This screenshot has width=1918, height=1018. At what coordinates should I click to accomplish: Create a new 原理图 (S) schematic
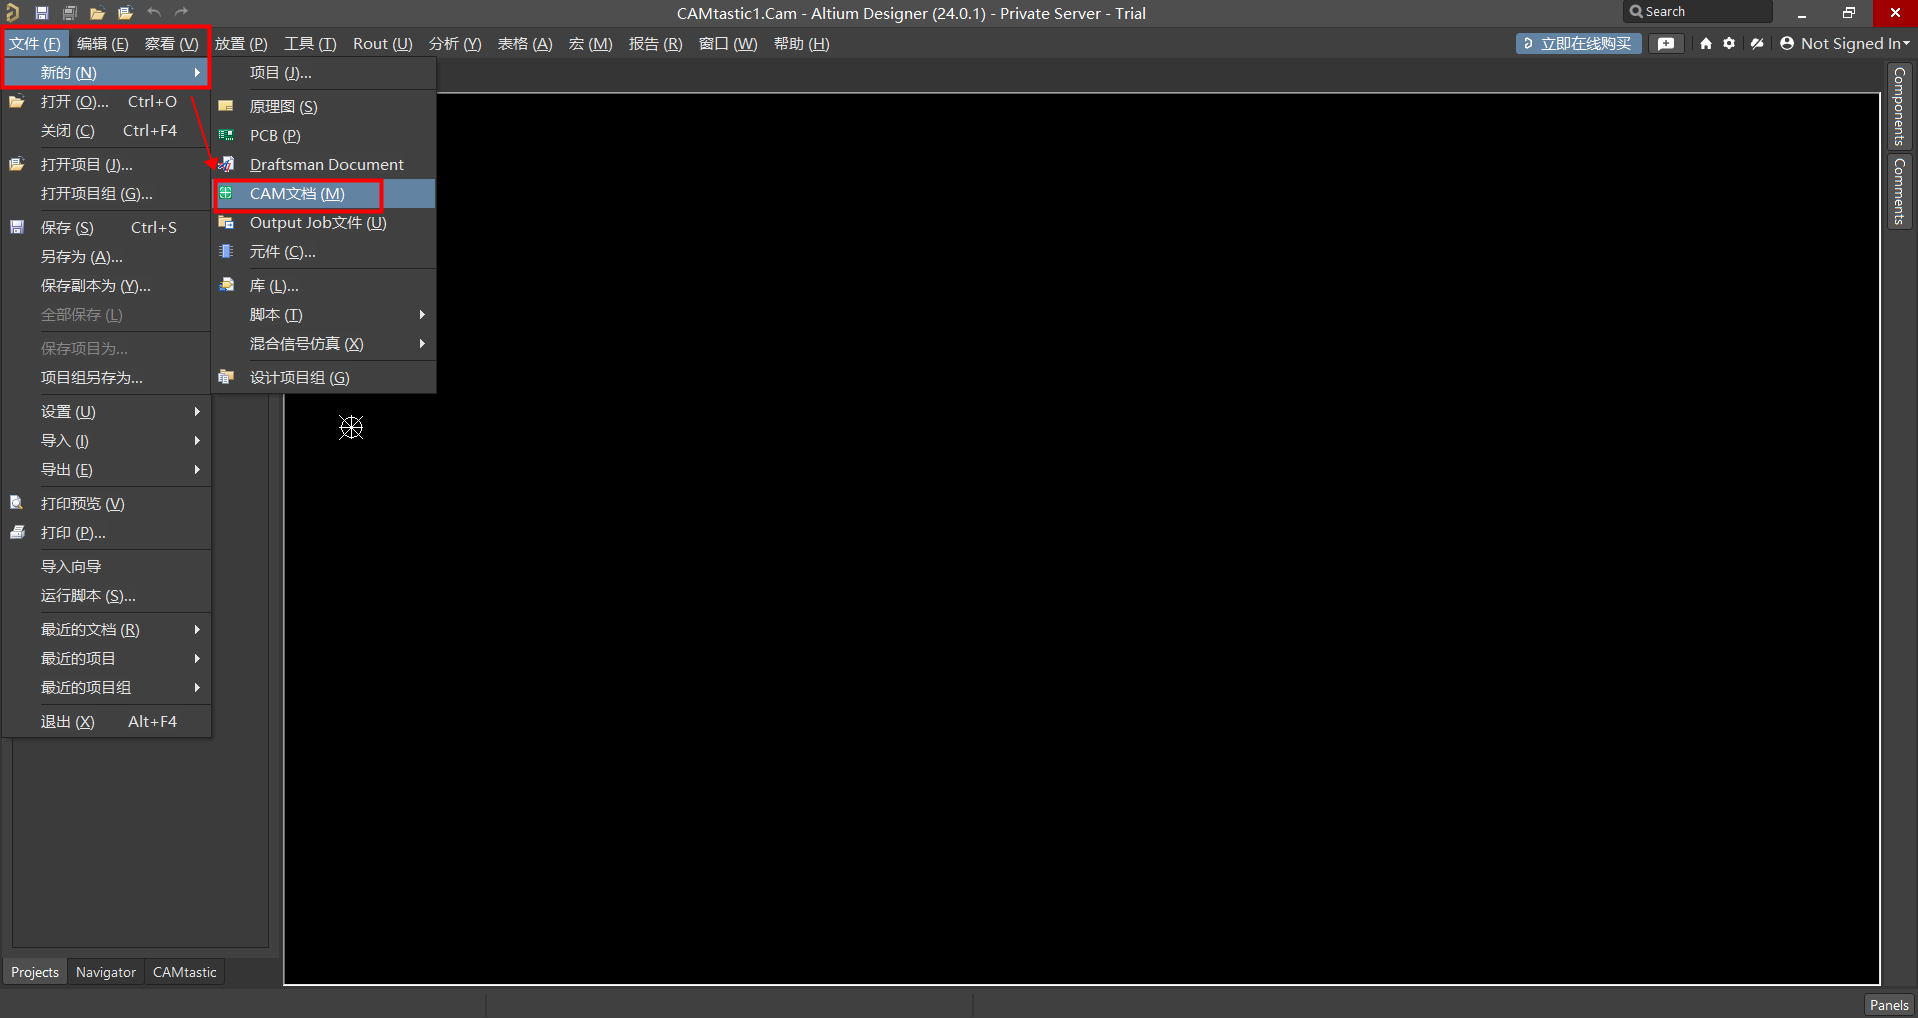(283, 107)
